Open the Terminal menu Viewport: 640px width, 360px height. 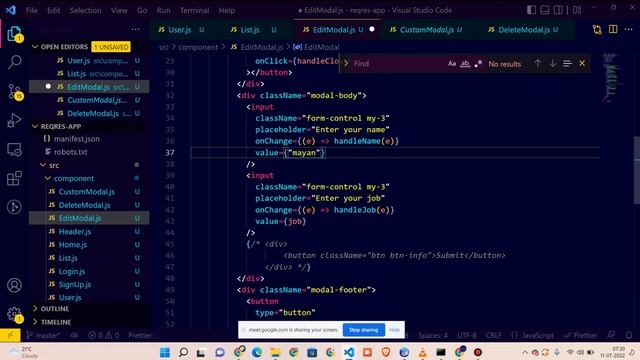click(194, 10)
